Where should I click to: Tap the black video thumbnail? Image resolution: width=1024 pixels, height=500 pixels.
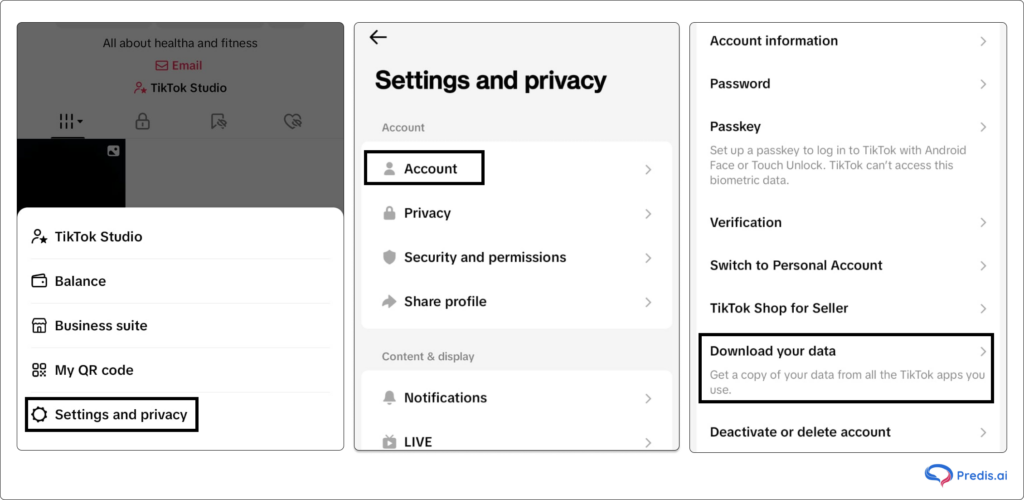70,170
